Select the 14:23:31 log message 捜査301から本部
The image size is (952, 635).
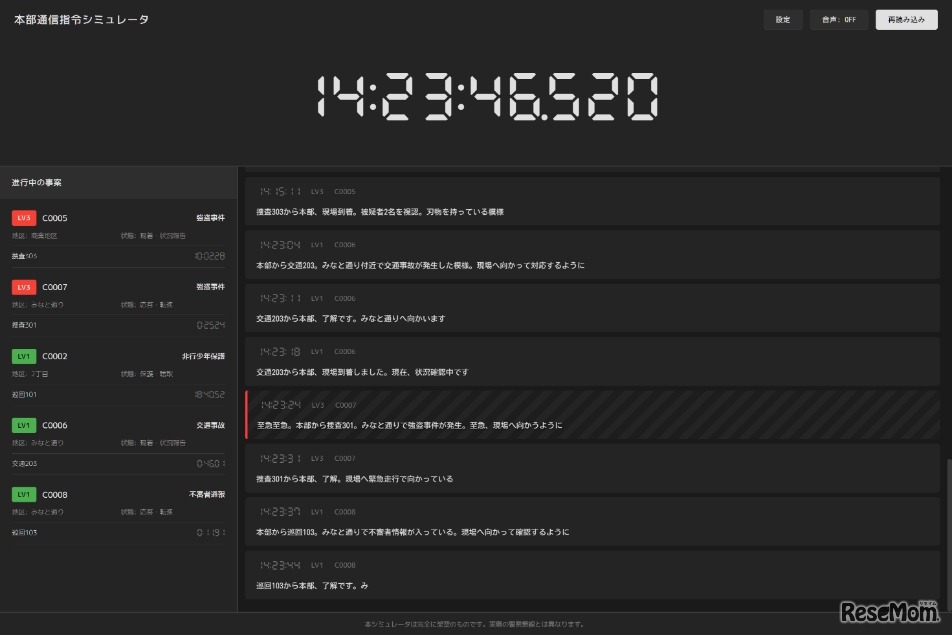point(355,479)
